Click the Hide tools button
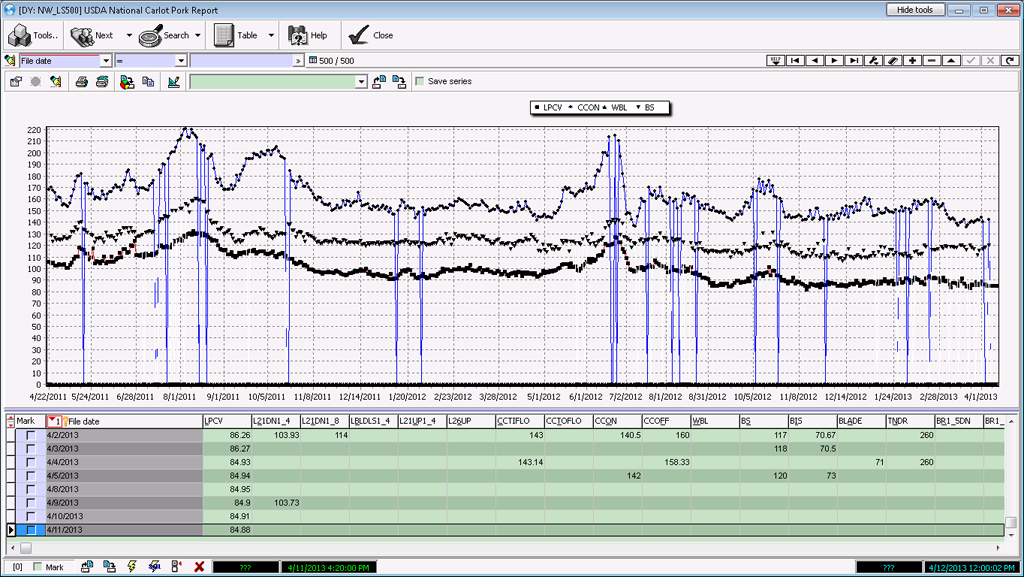The width and height of the screenshot is (1024, 577). [914, 9]
